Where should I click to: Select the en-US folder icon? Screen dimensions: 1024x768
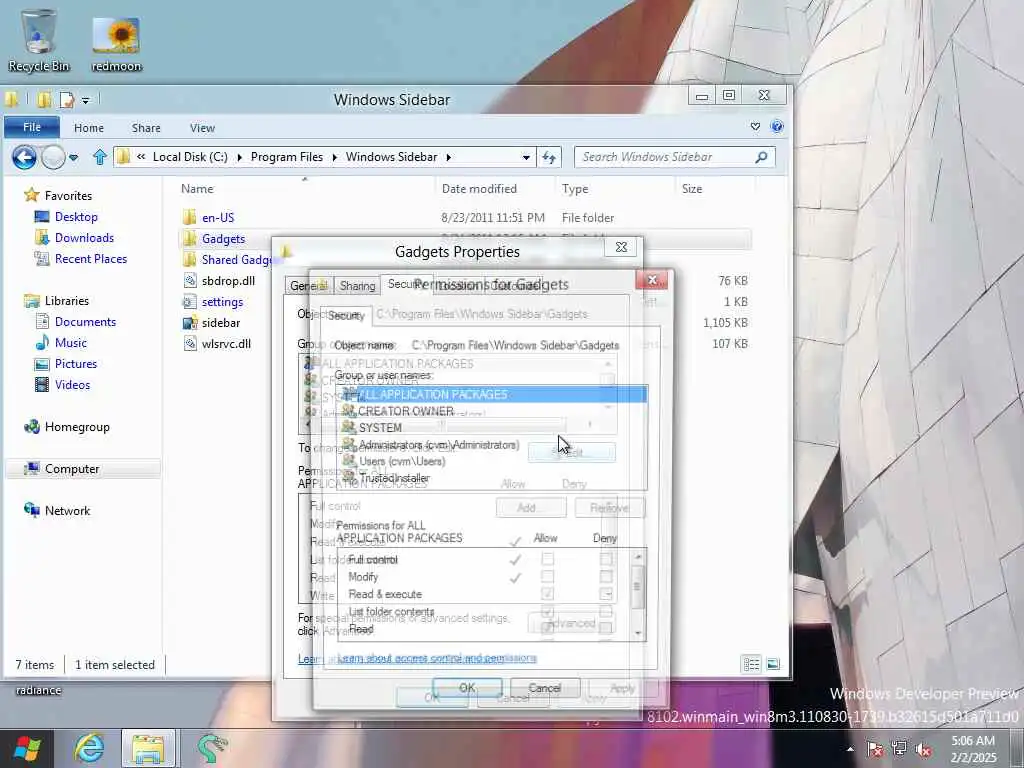click(189, 217)
